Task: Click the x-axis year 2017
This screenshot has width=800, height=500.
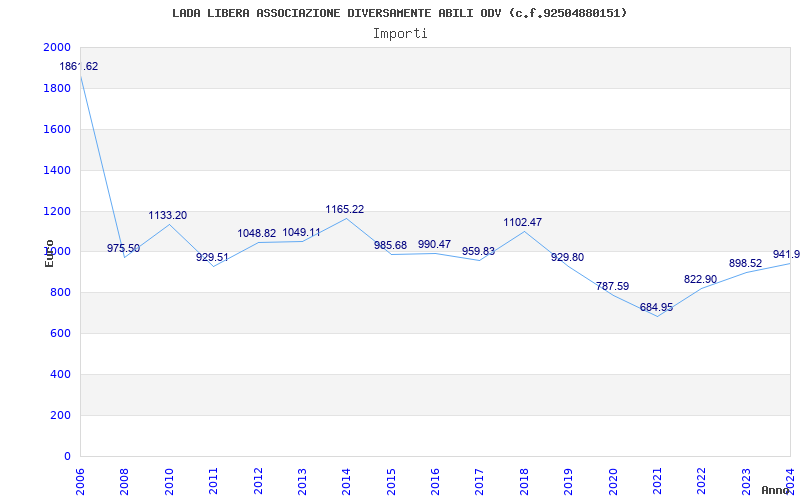Action: [x=480, y=482]
